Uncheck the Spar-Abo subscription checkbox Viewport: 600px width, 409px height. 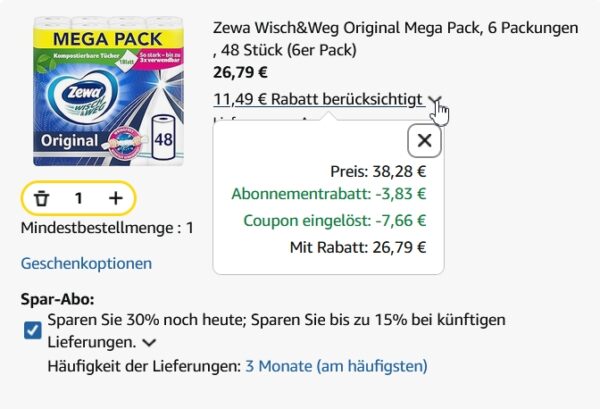(33, 330)
